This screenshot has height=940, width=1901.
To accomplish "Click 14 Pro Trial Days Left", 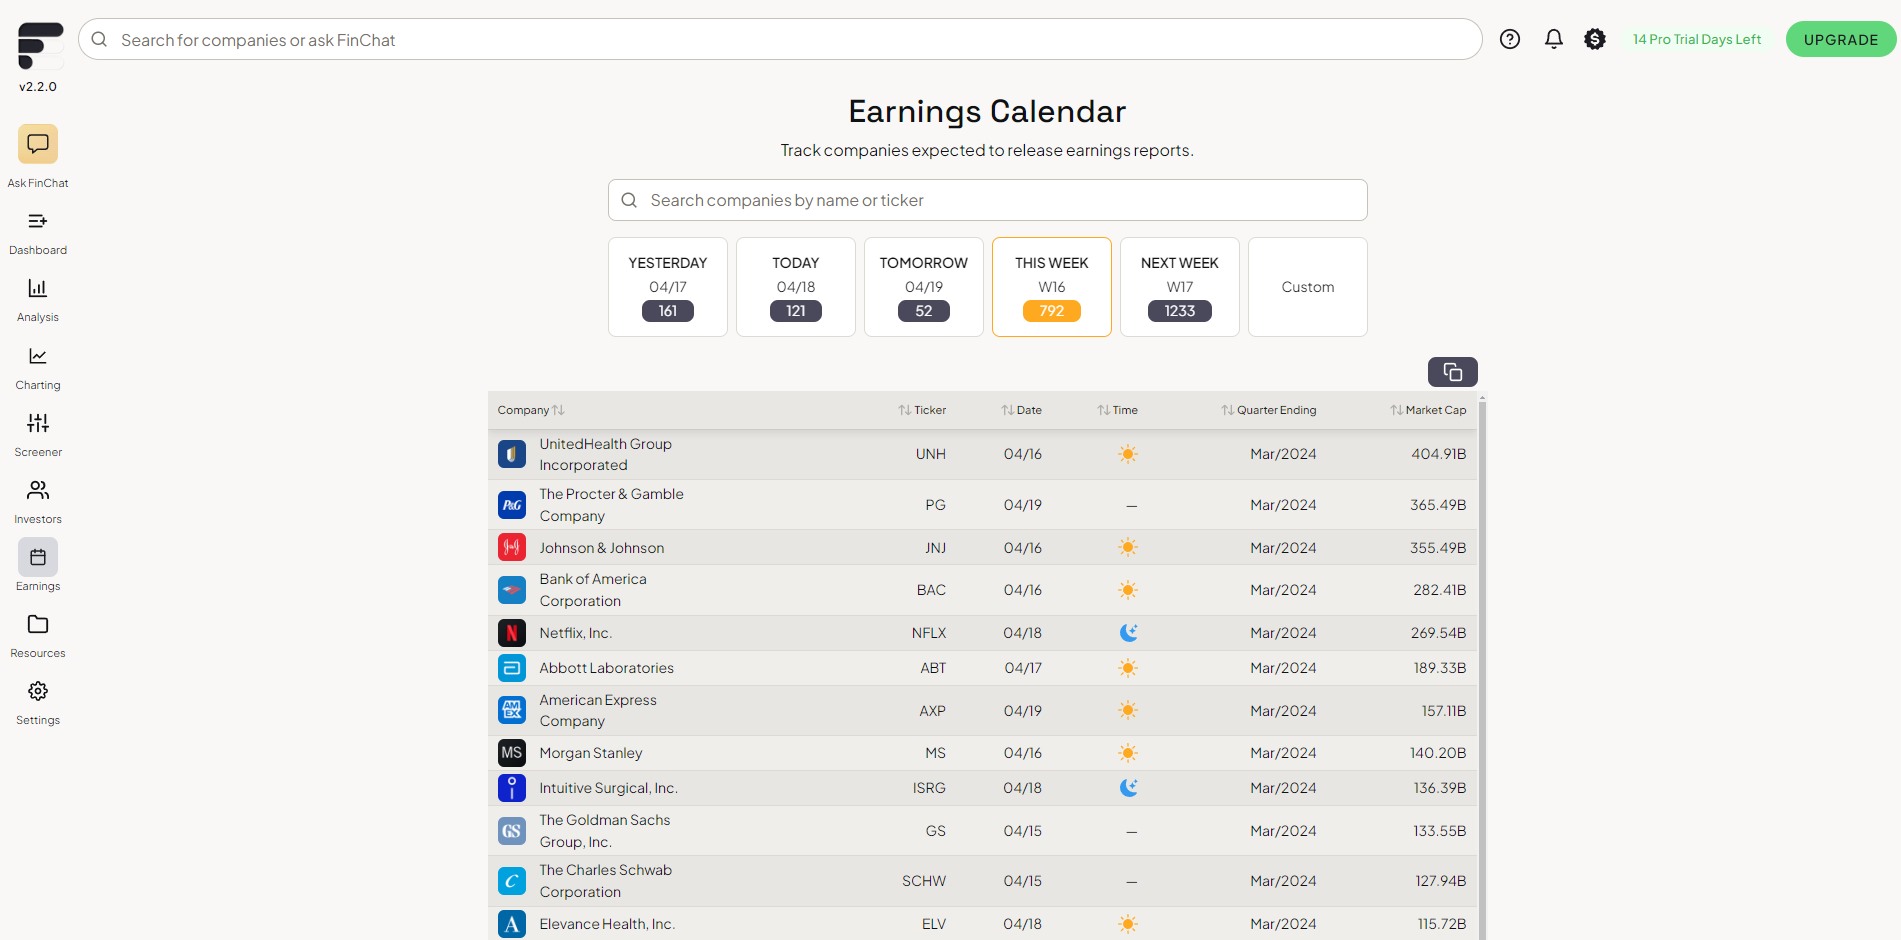I will tap(1697, 39).
